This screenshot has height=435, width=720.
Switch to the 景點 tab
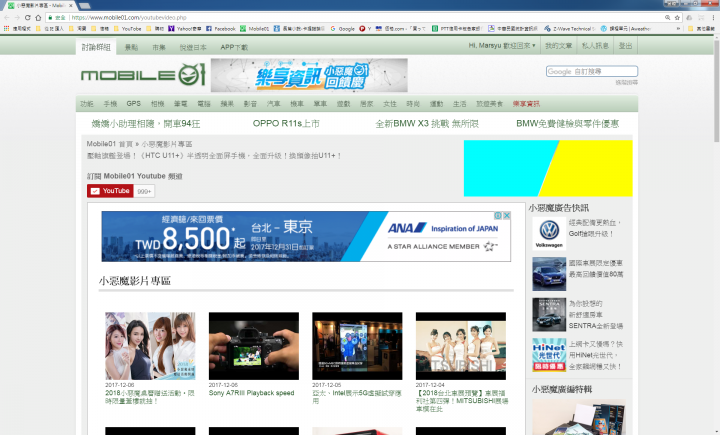coord(131,47)
